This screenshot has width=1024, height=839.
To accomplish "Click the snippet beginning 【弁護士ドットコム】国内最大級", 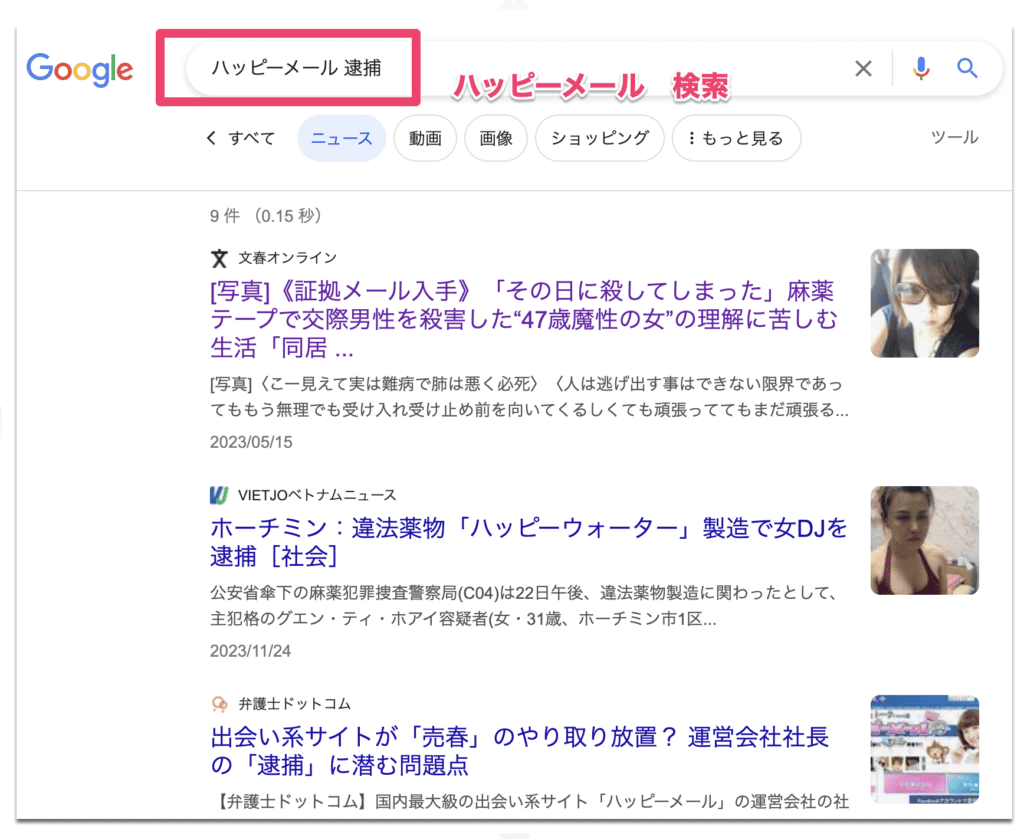I will click(x=530, y=801).
